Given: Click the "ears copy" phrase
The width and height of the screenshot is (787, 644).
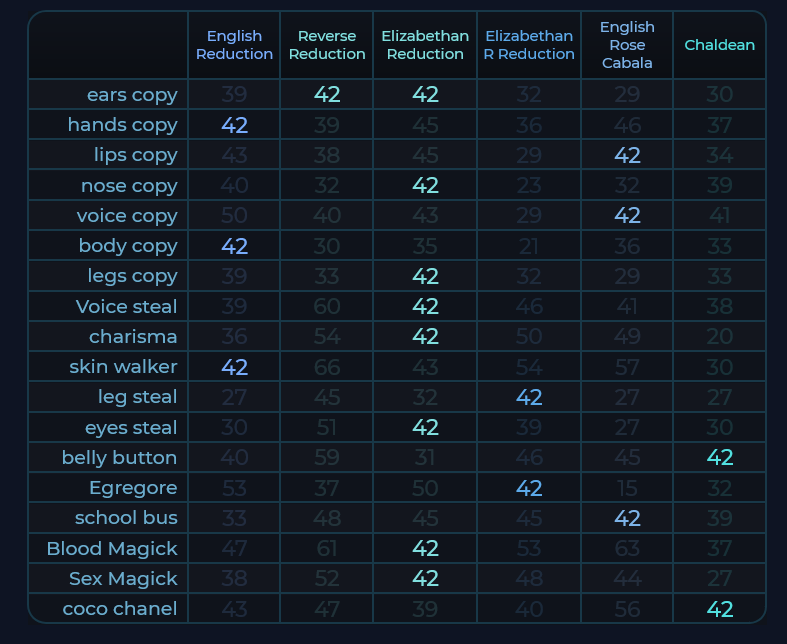Looking at the screenshot, I should [x=132, y=95].
